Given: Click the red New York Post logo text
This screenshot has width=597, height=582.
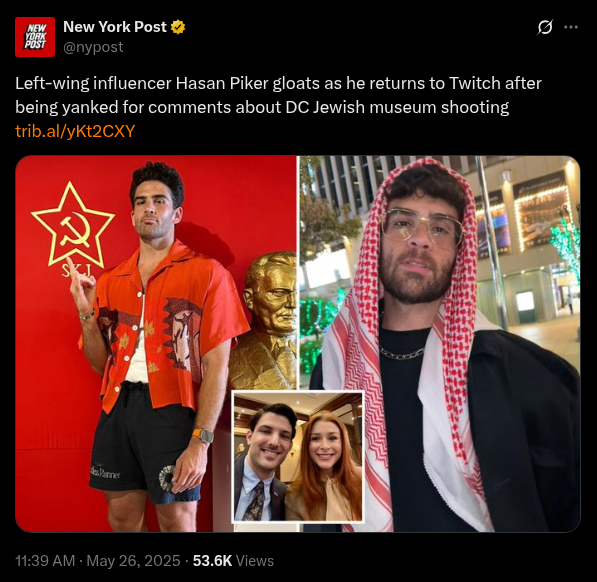Looking at the screenshot, I should 35,37.
